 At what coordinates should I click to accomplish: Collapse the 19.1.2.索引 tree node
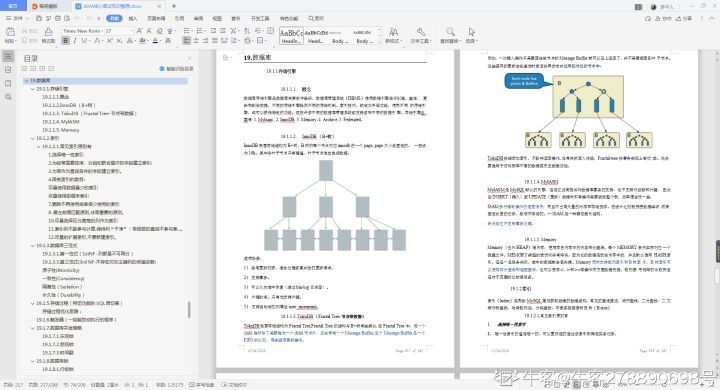33,138
